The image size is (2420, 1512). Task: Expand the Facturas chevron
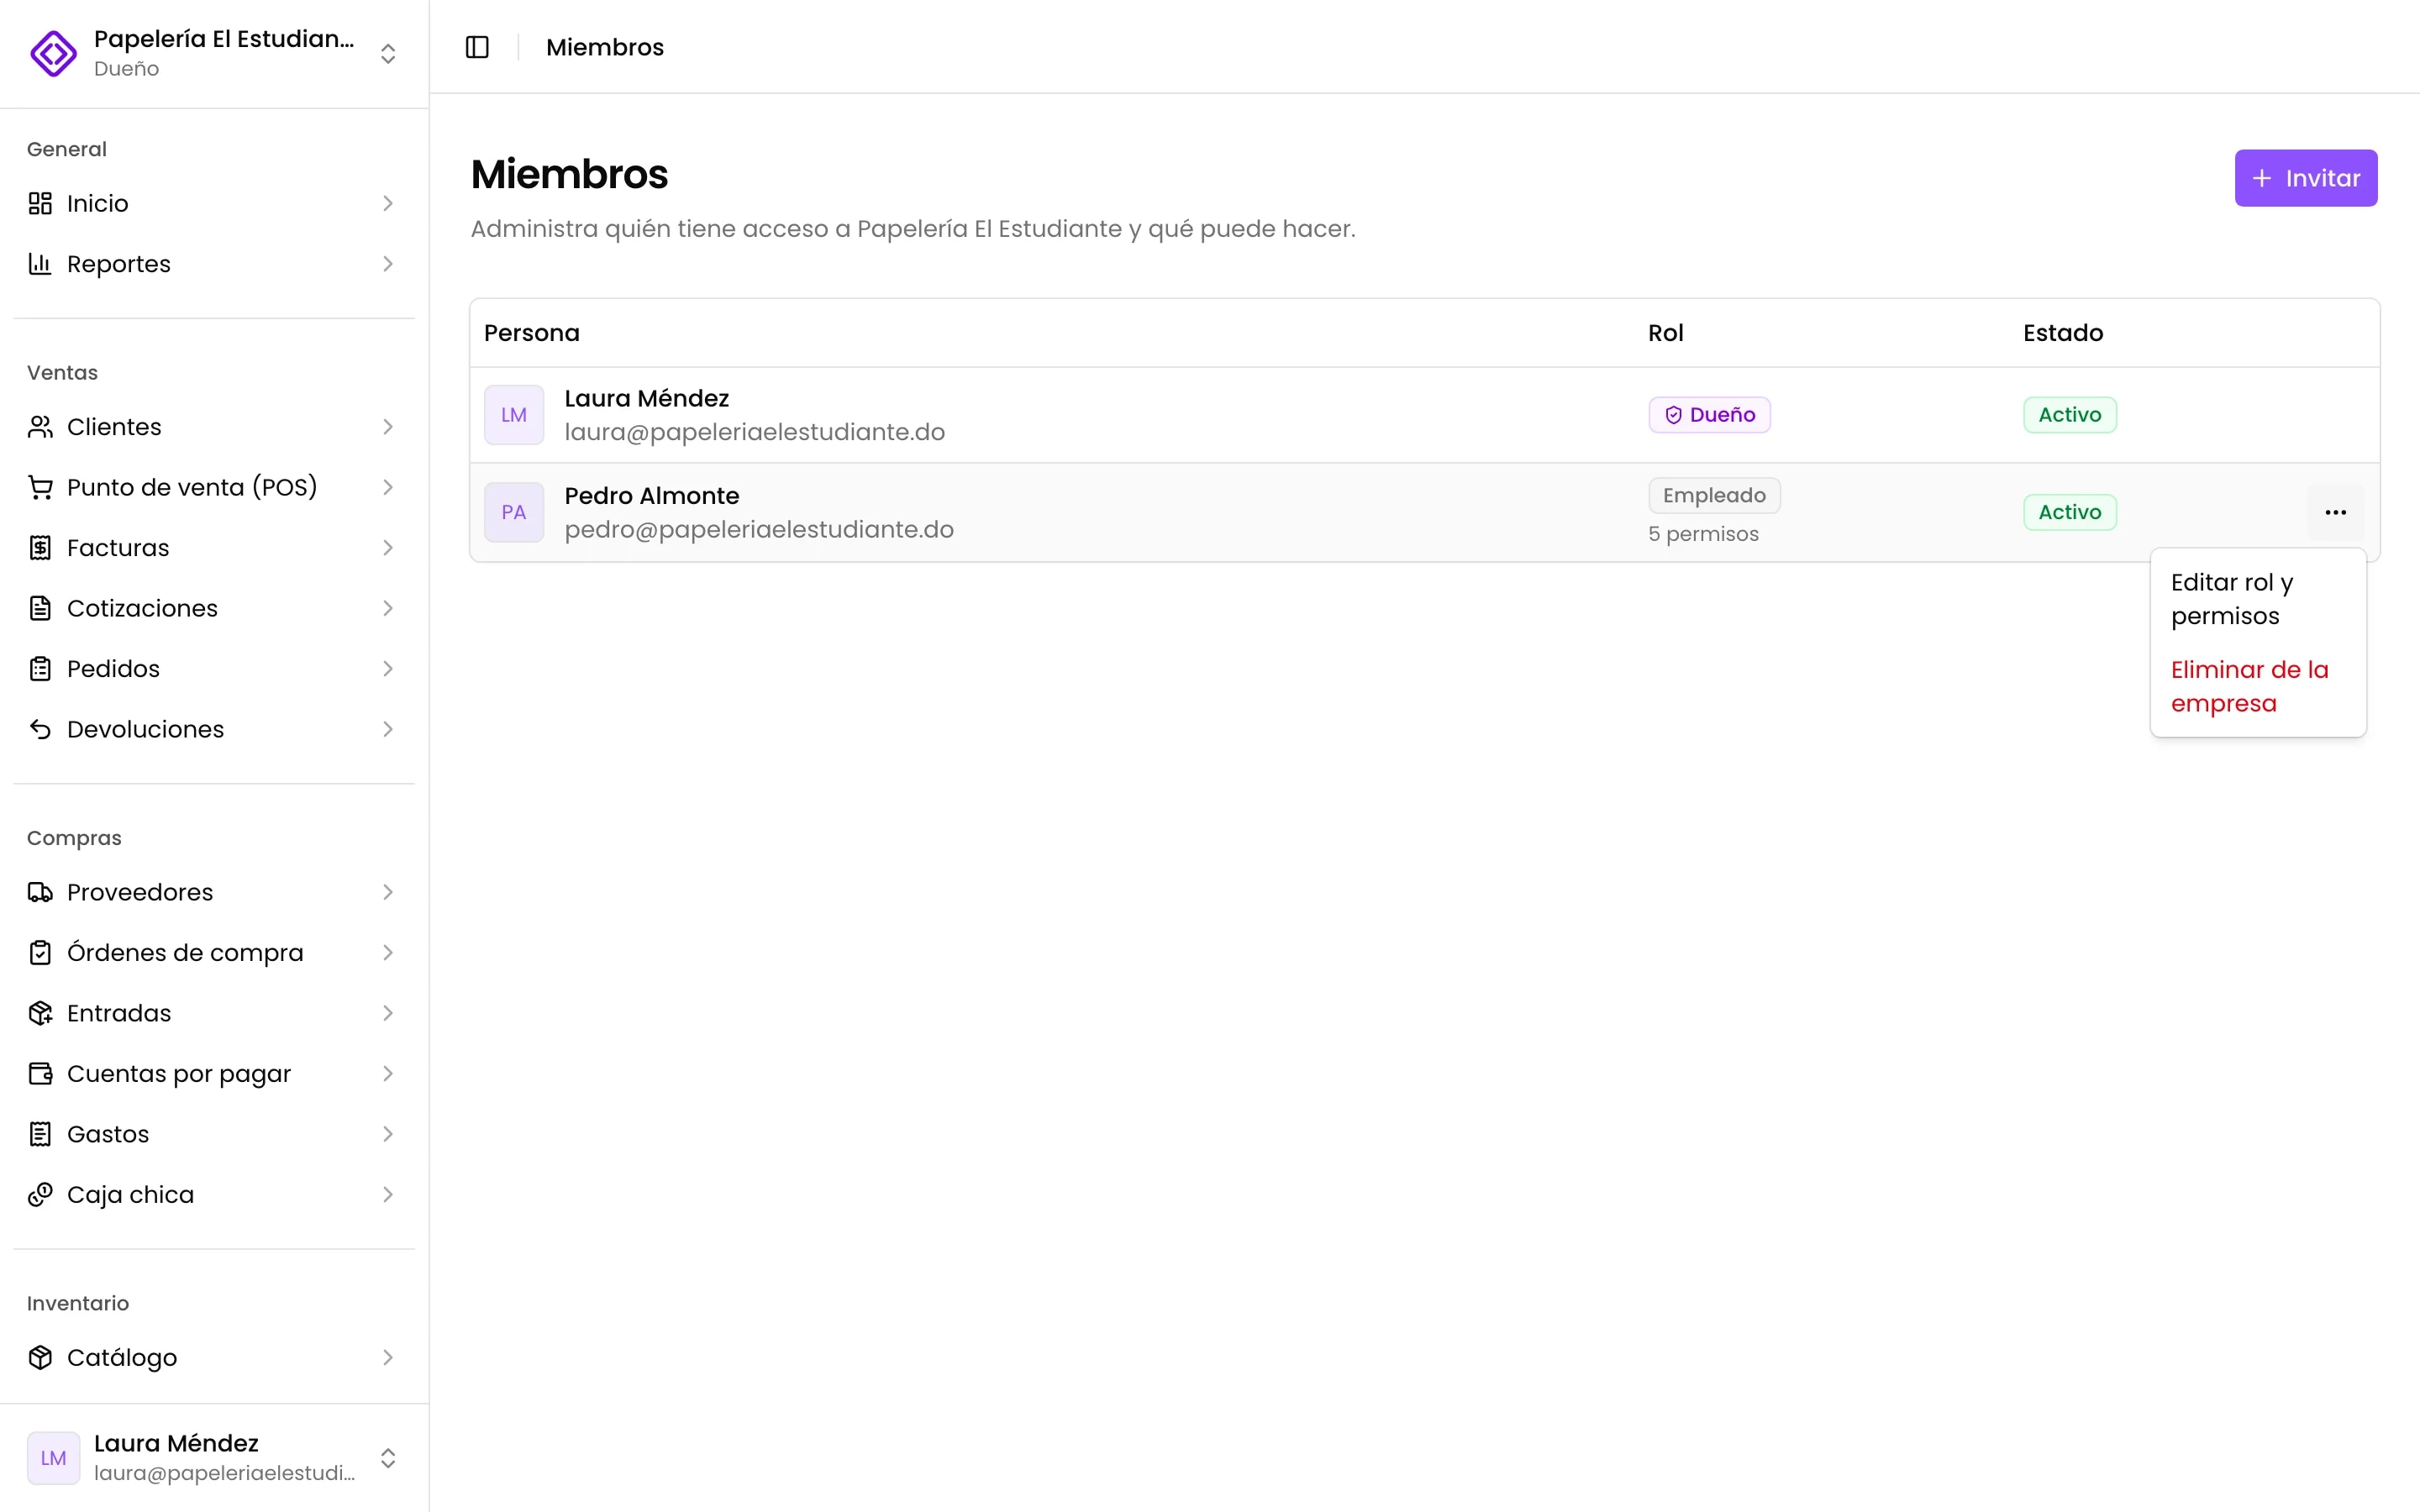388,548
